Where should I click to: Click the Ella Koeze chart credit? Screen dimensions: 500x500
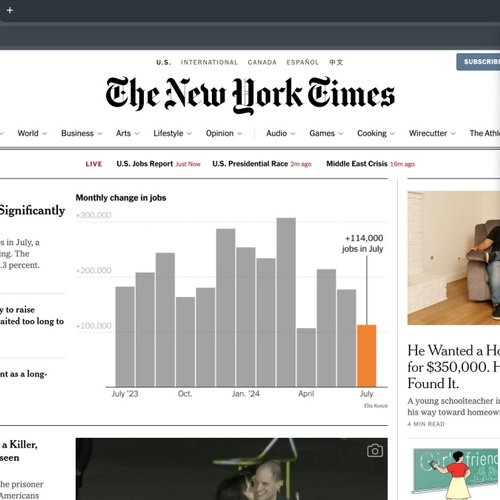[376, 406]
